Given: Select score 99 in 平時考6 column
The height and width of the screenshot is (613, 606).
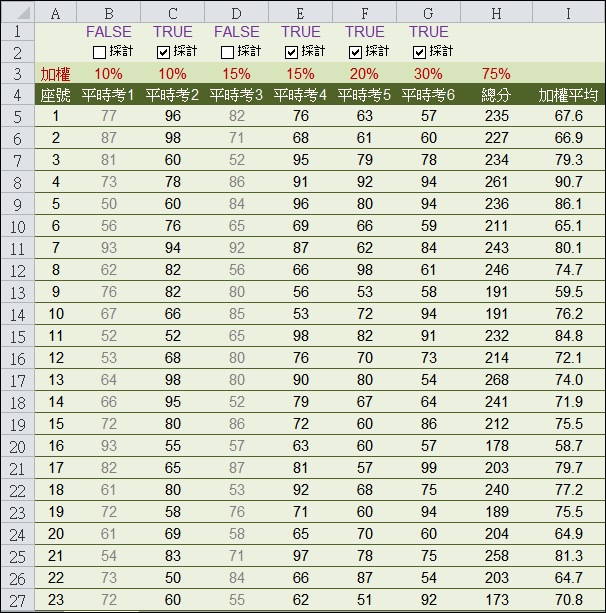Looking at the screenshot, I should point(429,468).
